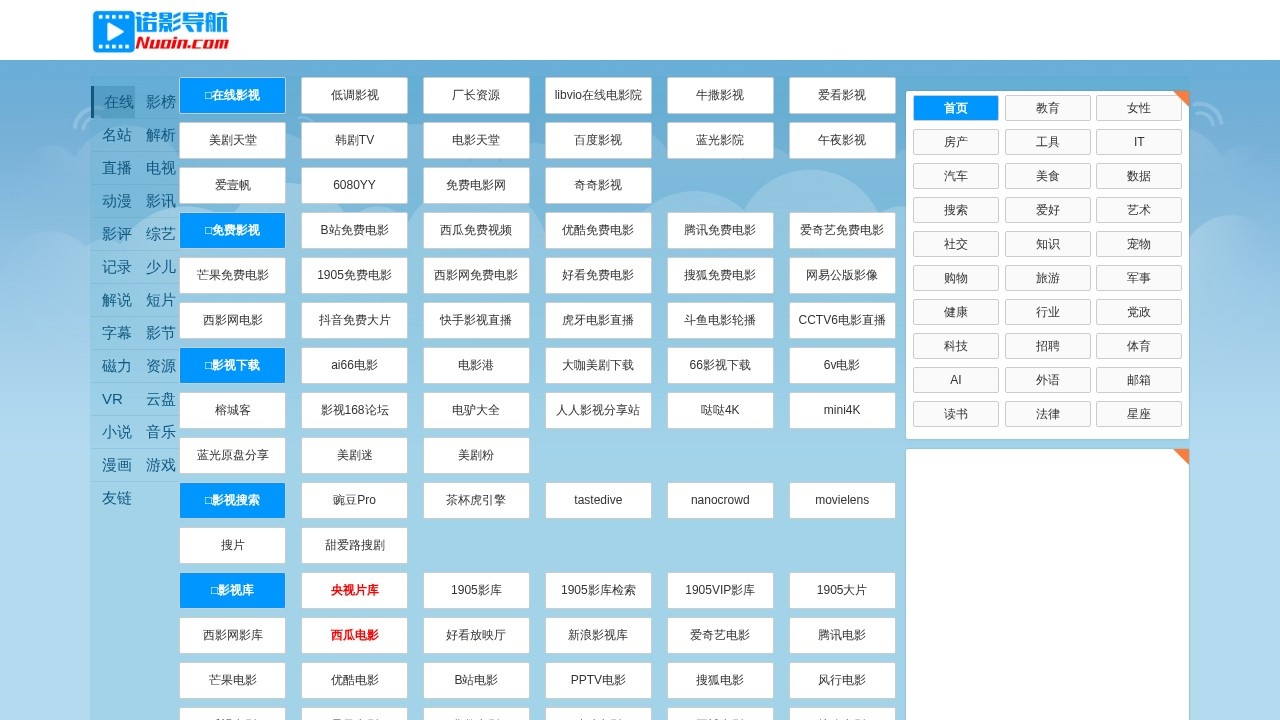Select the 游戏 sidebar item
The width and height of the screenshot is (1280, 720).
click(161, 465)
